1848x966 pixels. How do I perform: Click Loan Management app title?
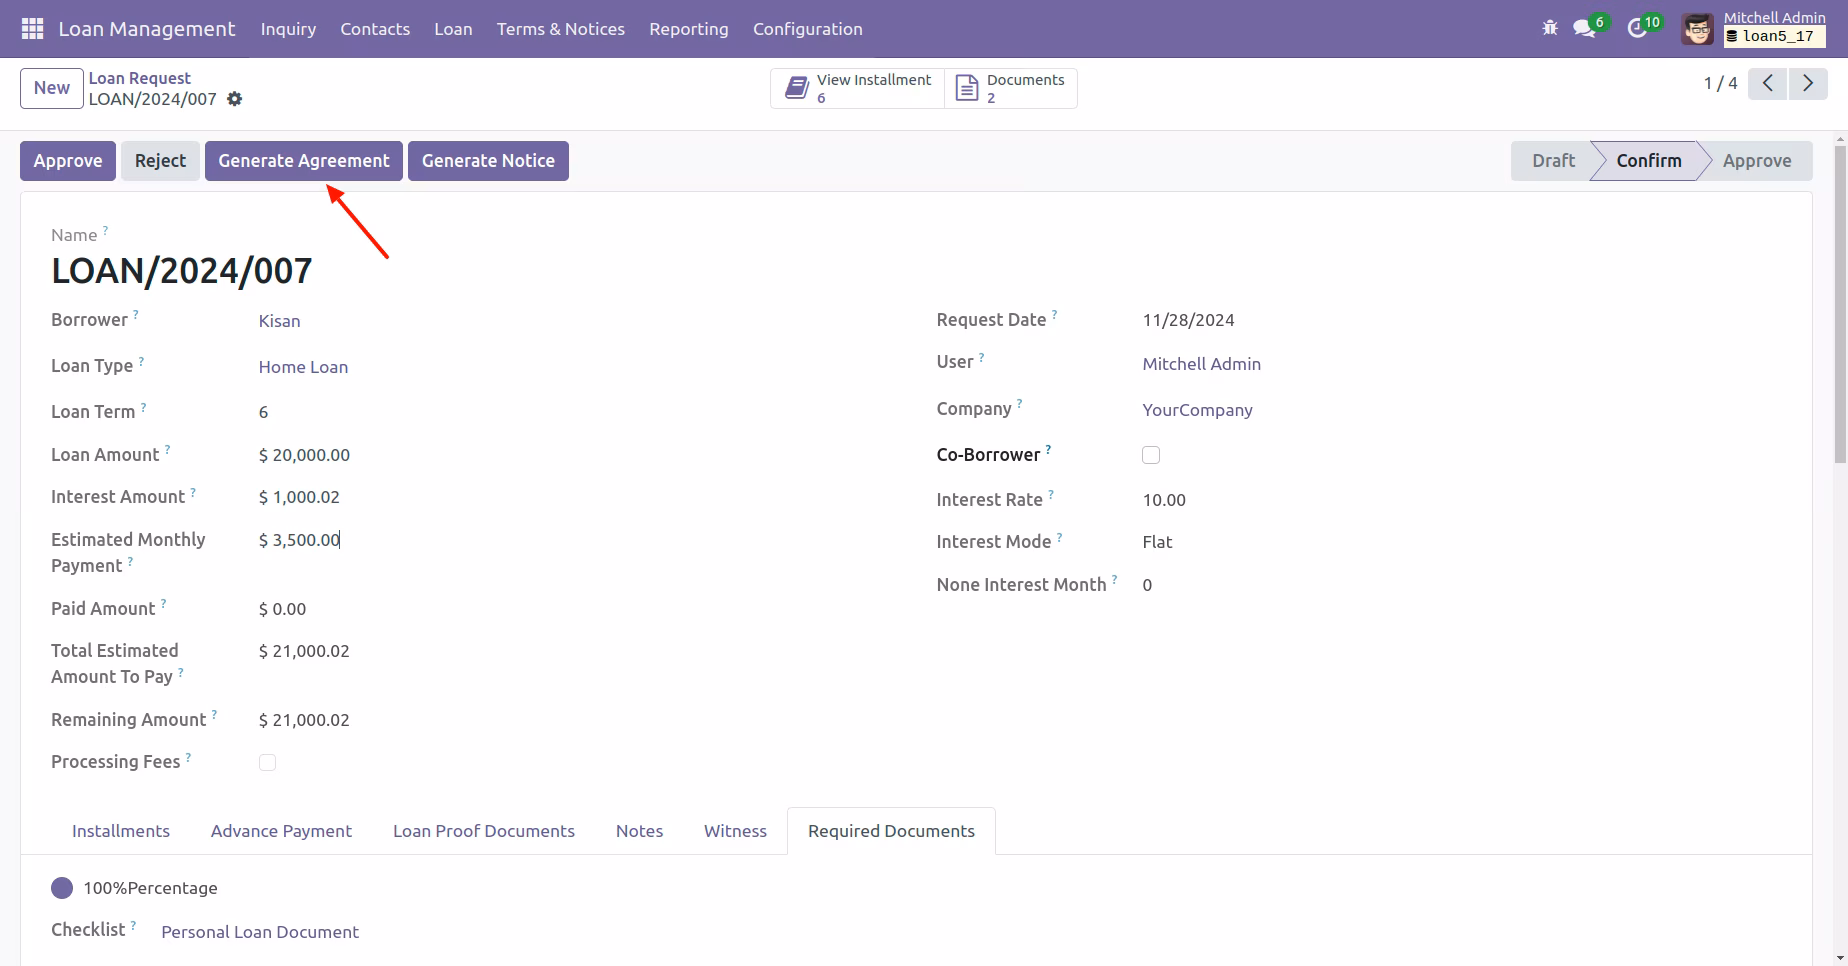point(147,29)
